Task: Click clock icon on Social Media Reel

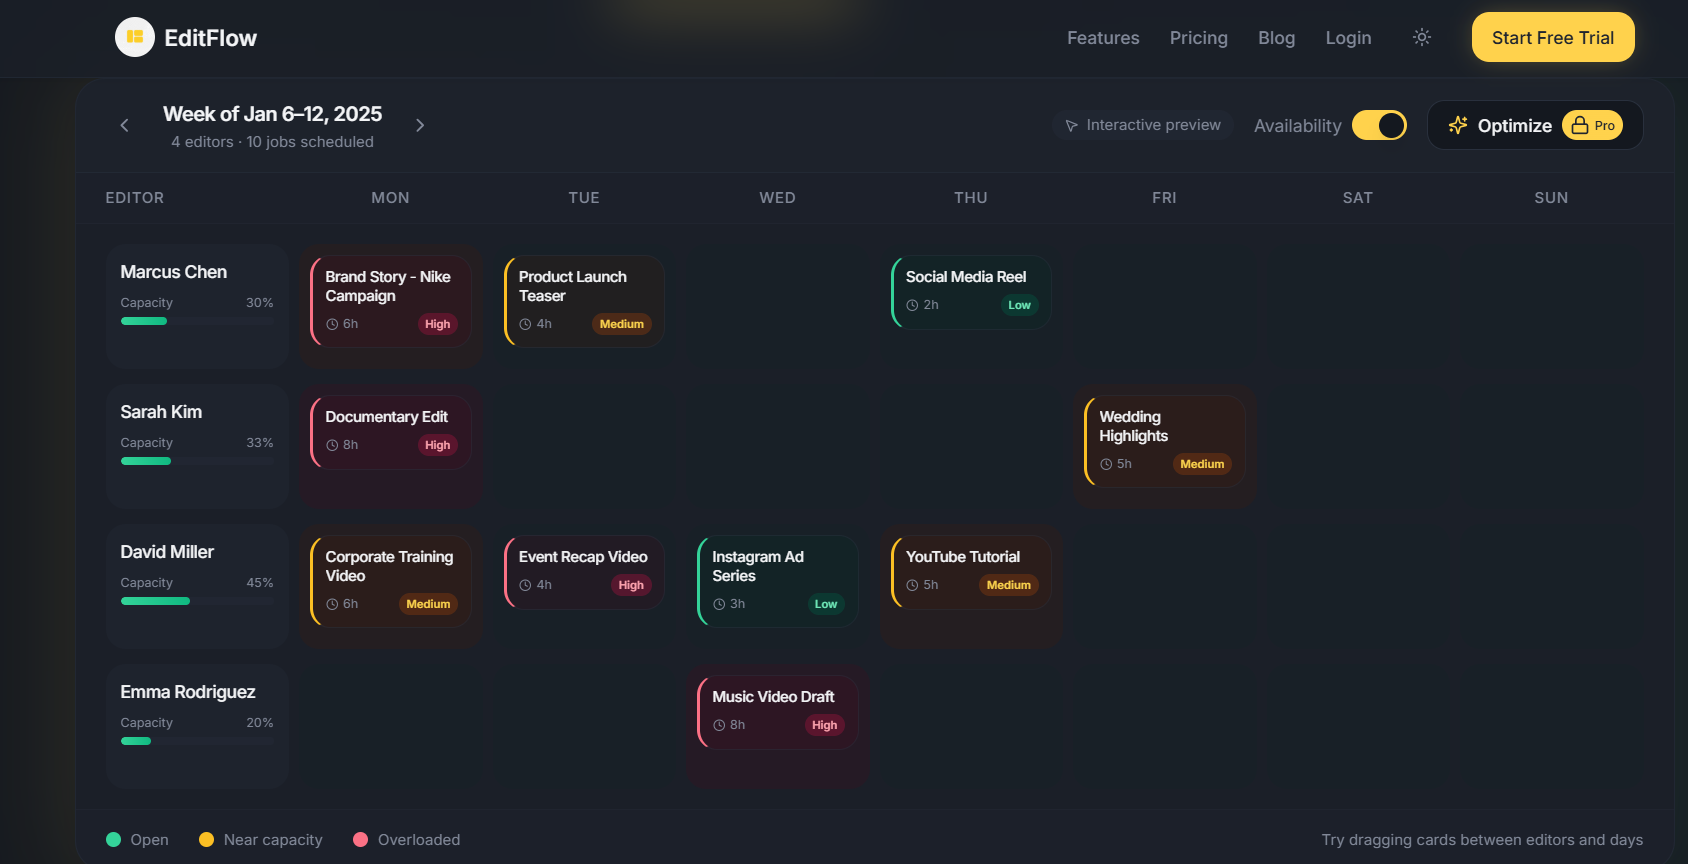Action: (912, 305)
